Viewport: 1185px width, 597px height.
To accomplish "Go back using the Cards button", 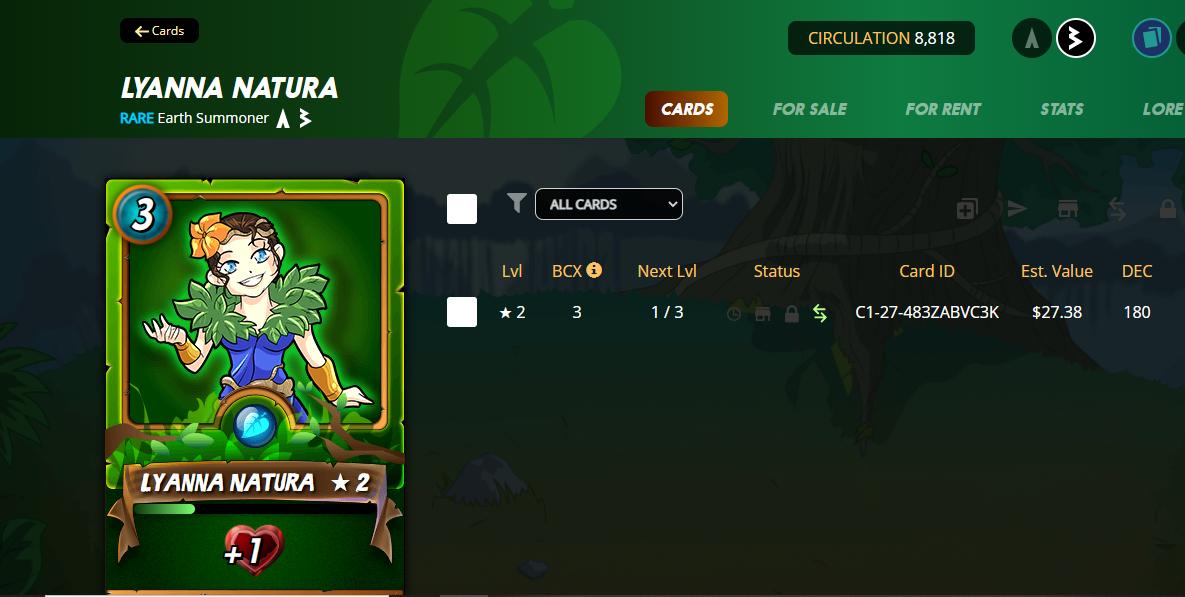I will point(159,31).
